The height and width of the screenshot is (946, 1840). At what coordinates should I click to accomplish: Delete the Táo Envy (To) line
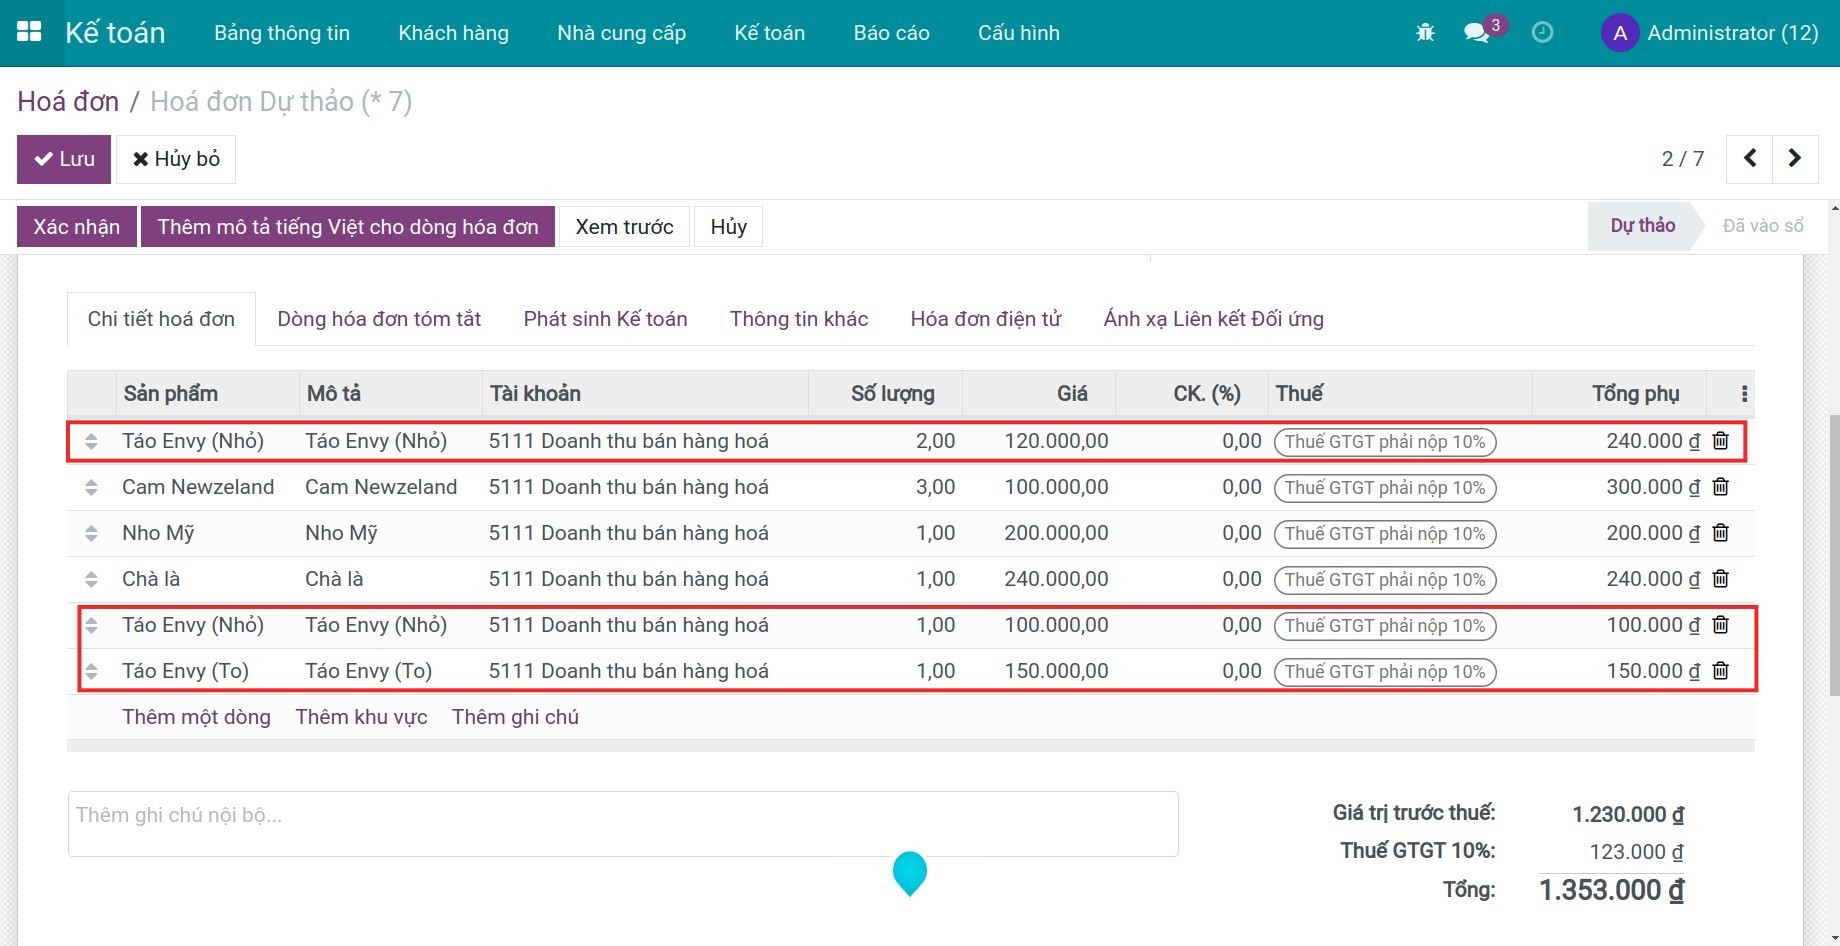tap(1720, 671)
